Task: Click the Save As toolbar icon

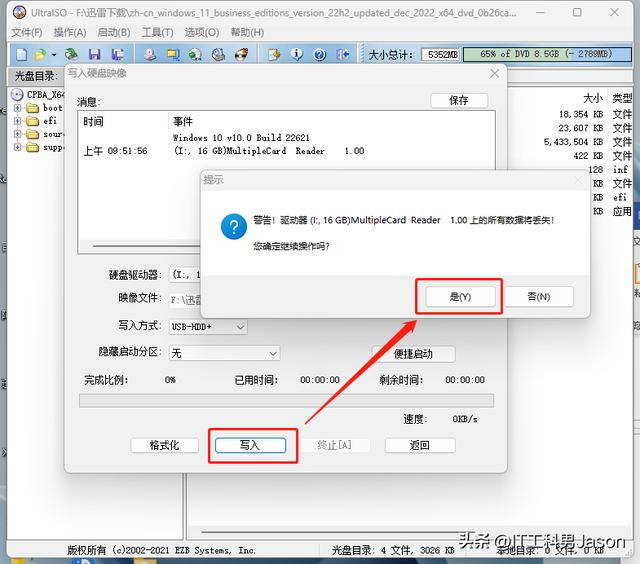Action: point(118,54)
